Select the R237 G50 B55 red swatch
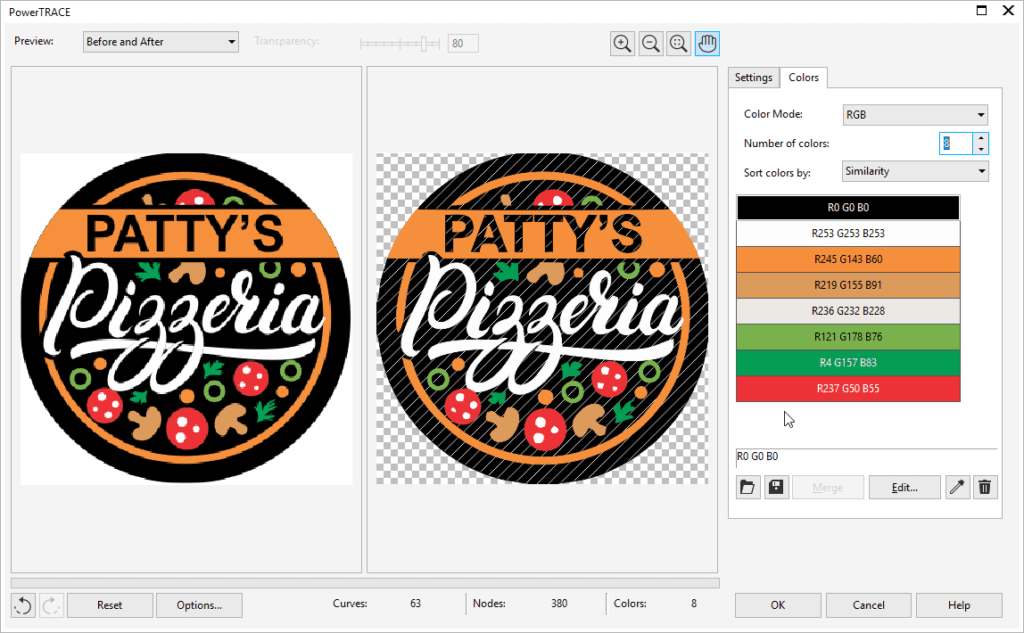Viewport: 1024px width, 633px height. coord(847,390)
